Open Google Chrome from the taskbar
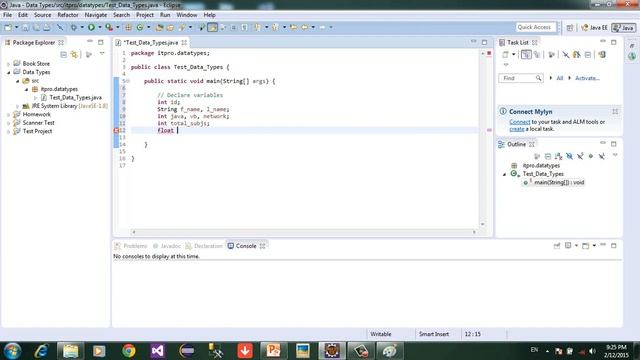640x360 pixels. pos(129,351)
